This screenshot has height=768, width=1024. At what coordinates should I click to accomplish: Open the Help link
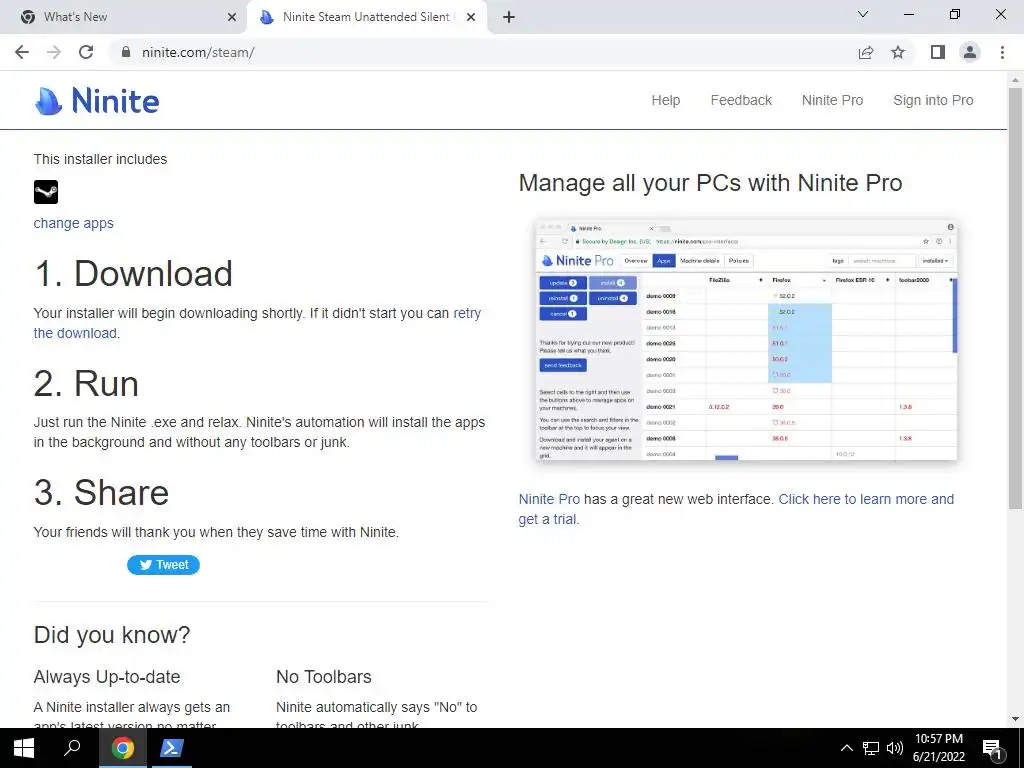(665, 100)
